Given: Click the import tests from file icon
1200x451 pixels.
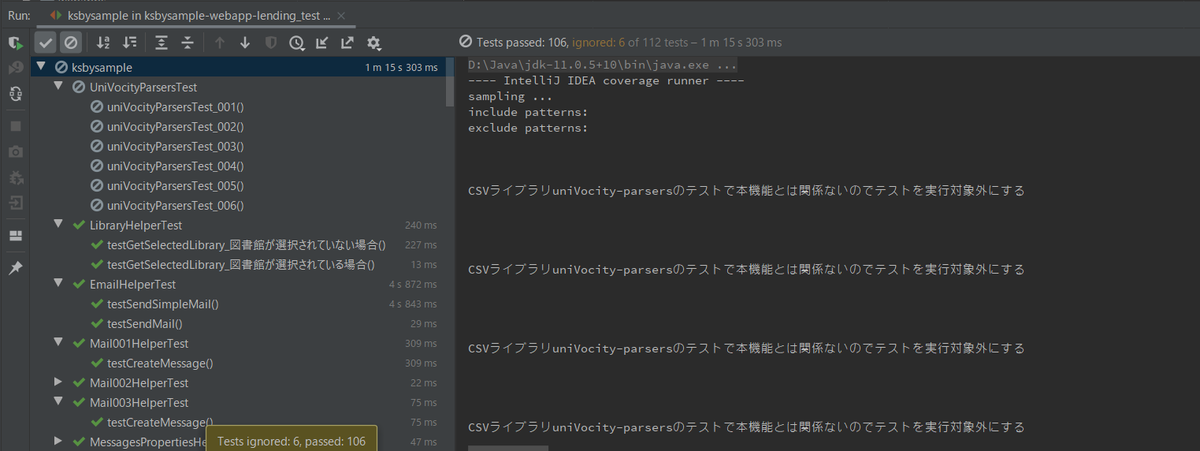Looking at the screenshot, I should pyautogui.click(x=322, y=42).
